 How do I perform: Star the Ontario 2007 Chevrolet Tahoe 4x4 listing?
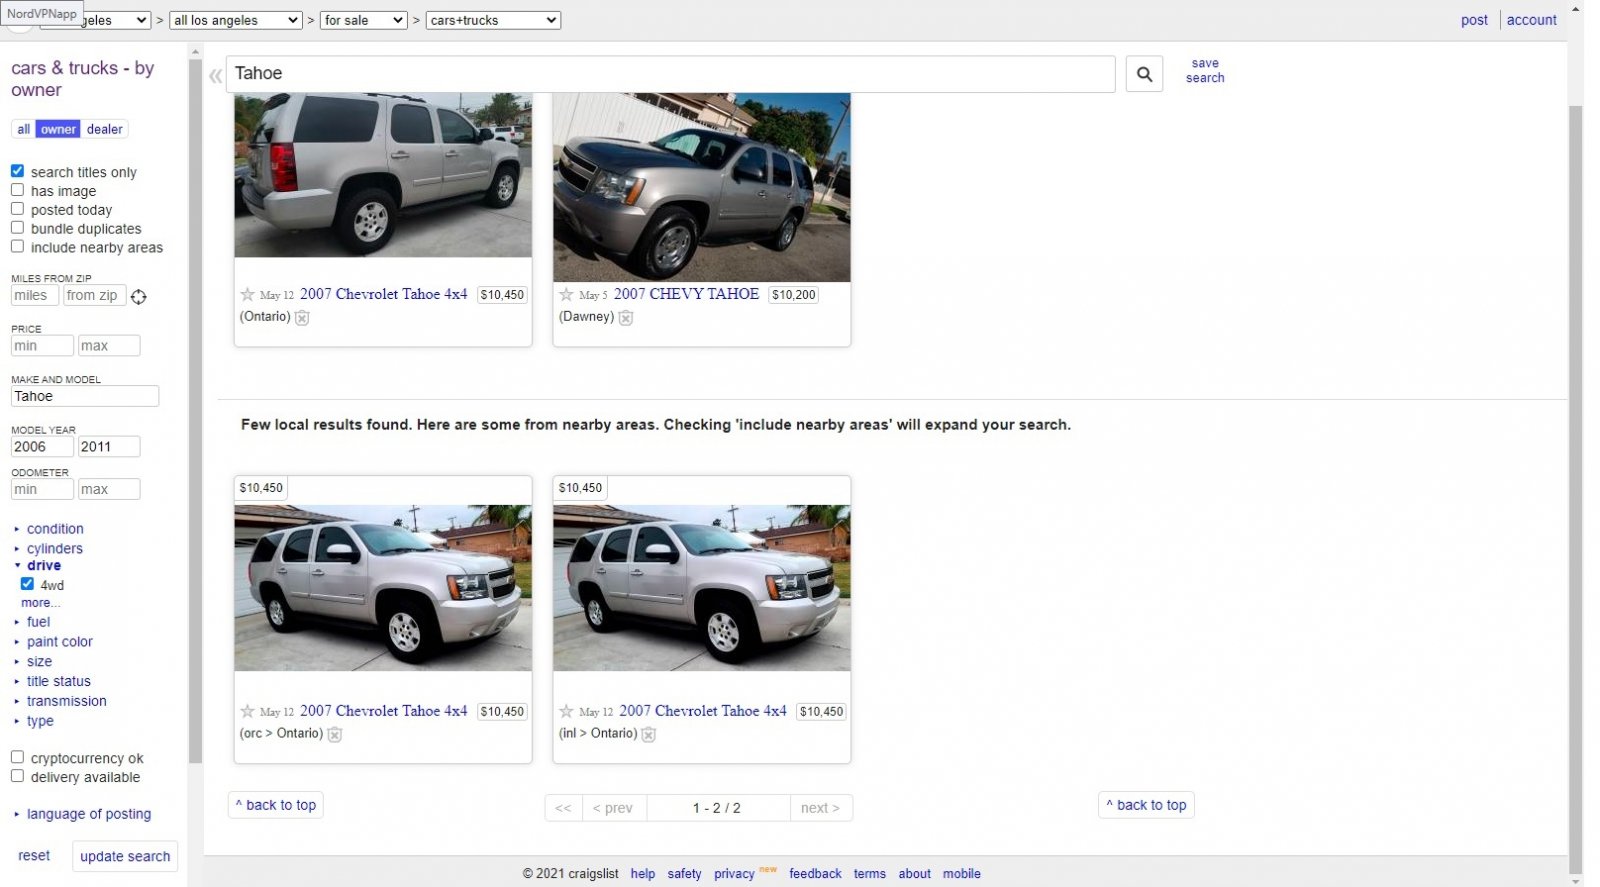click(248, 294)
